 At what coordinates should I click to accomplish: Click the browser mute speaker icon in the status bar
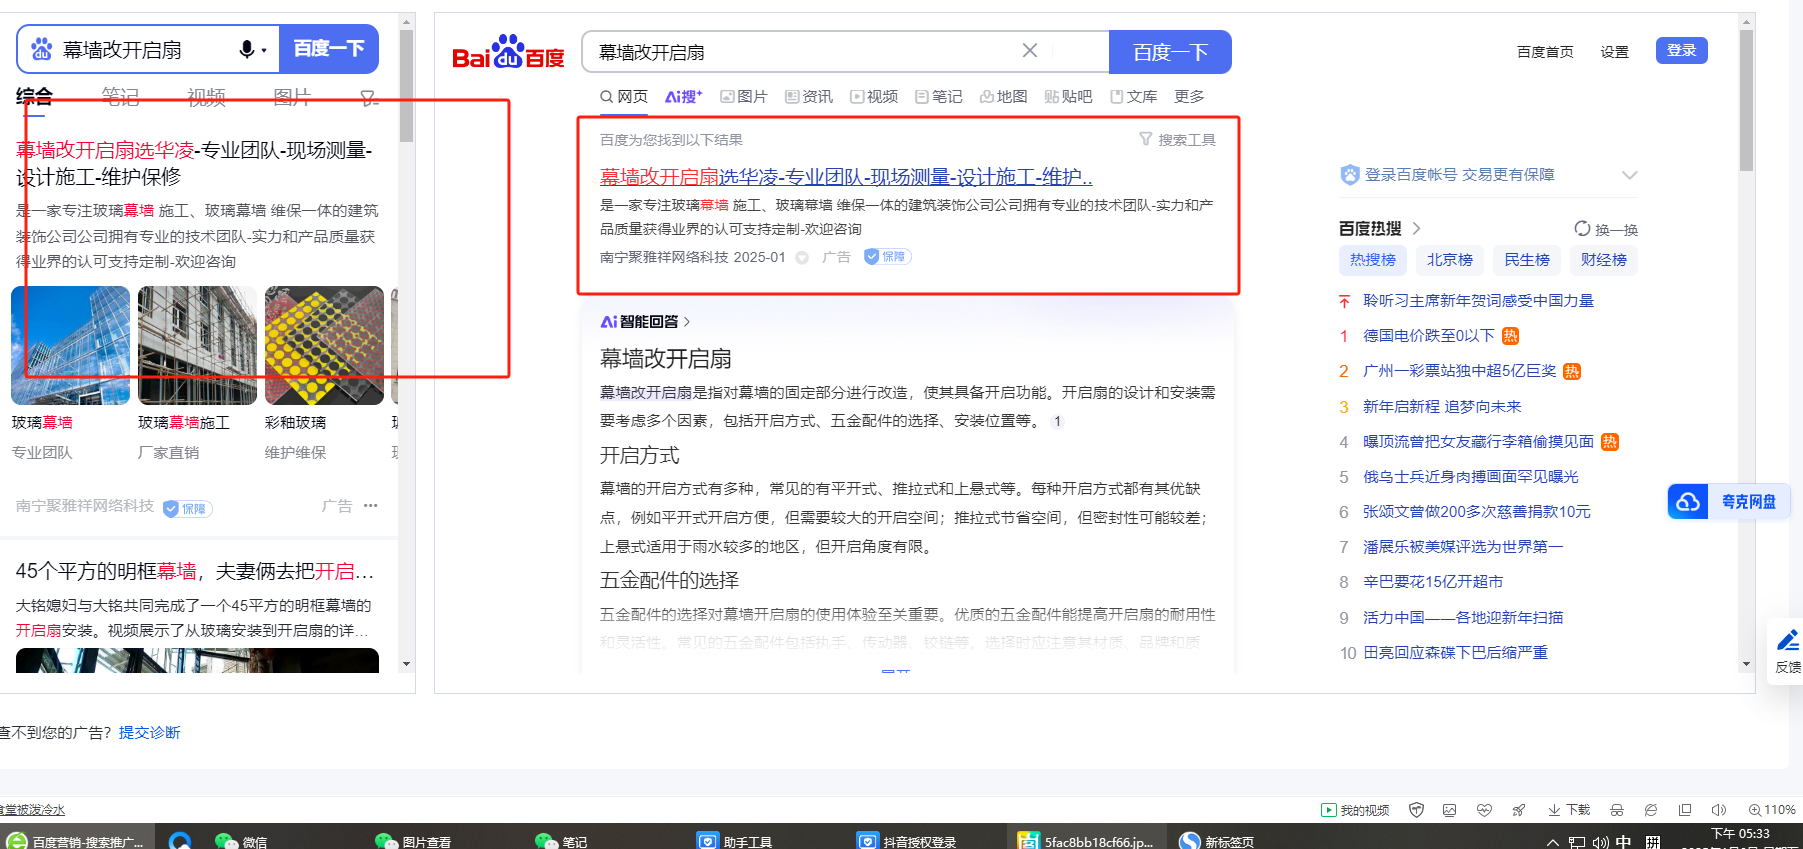1719,810
